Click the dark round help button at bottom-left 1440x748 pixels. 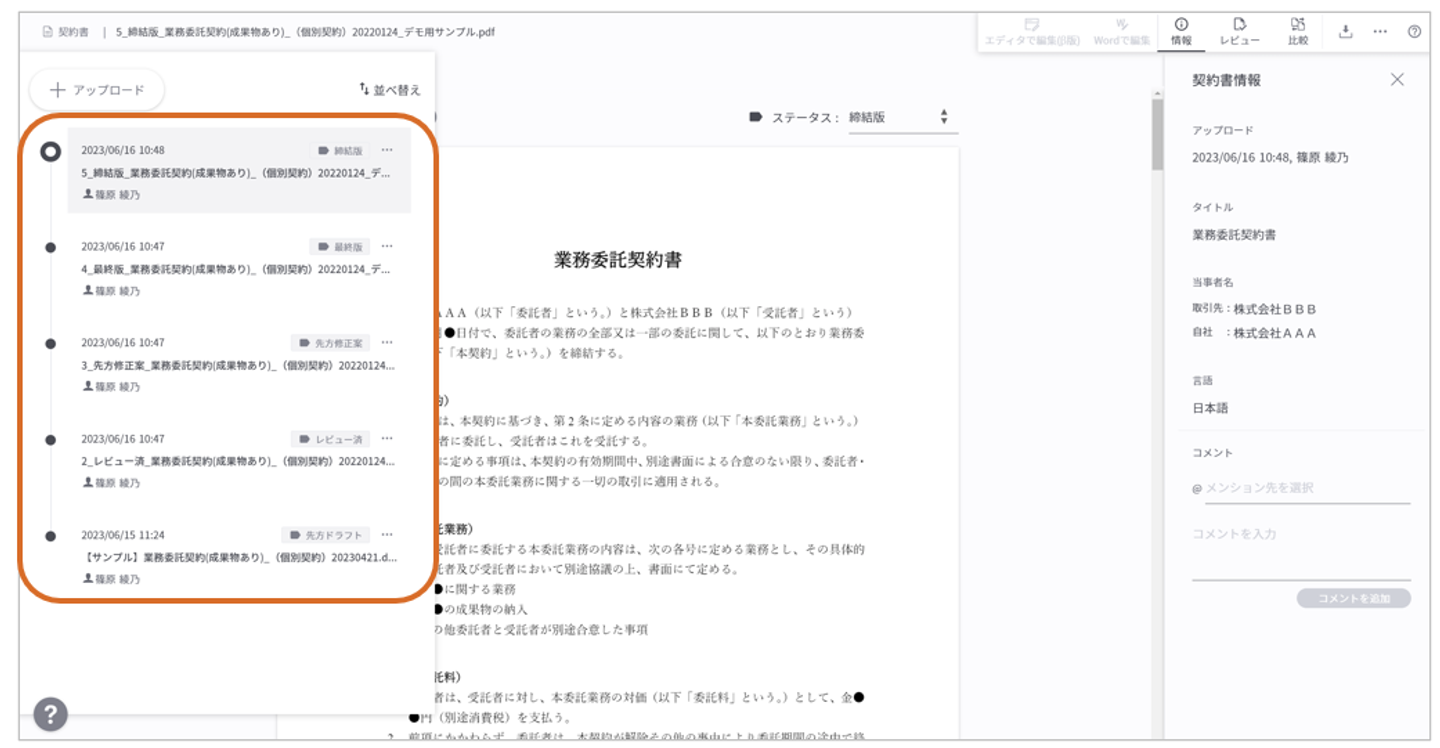point(51,714)
